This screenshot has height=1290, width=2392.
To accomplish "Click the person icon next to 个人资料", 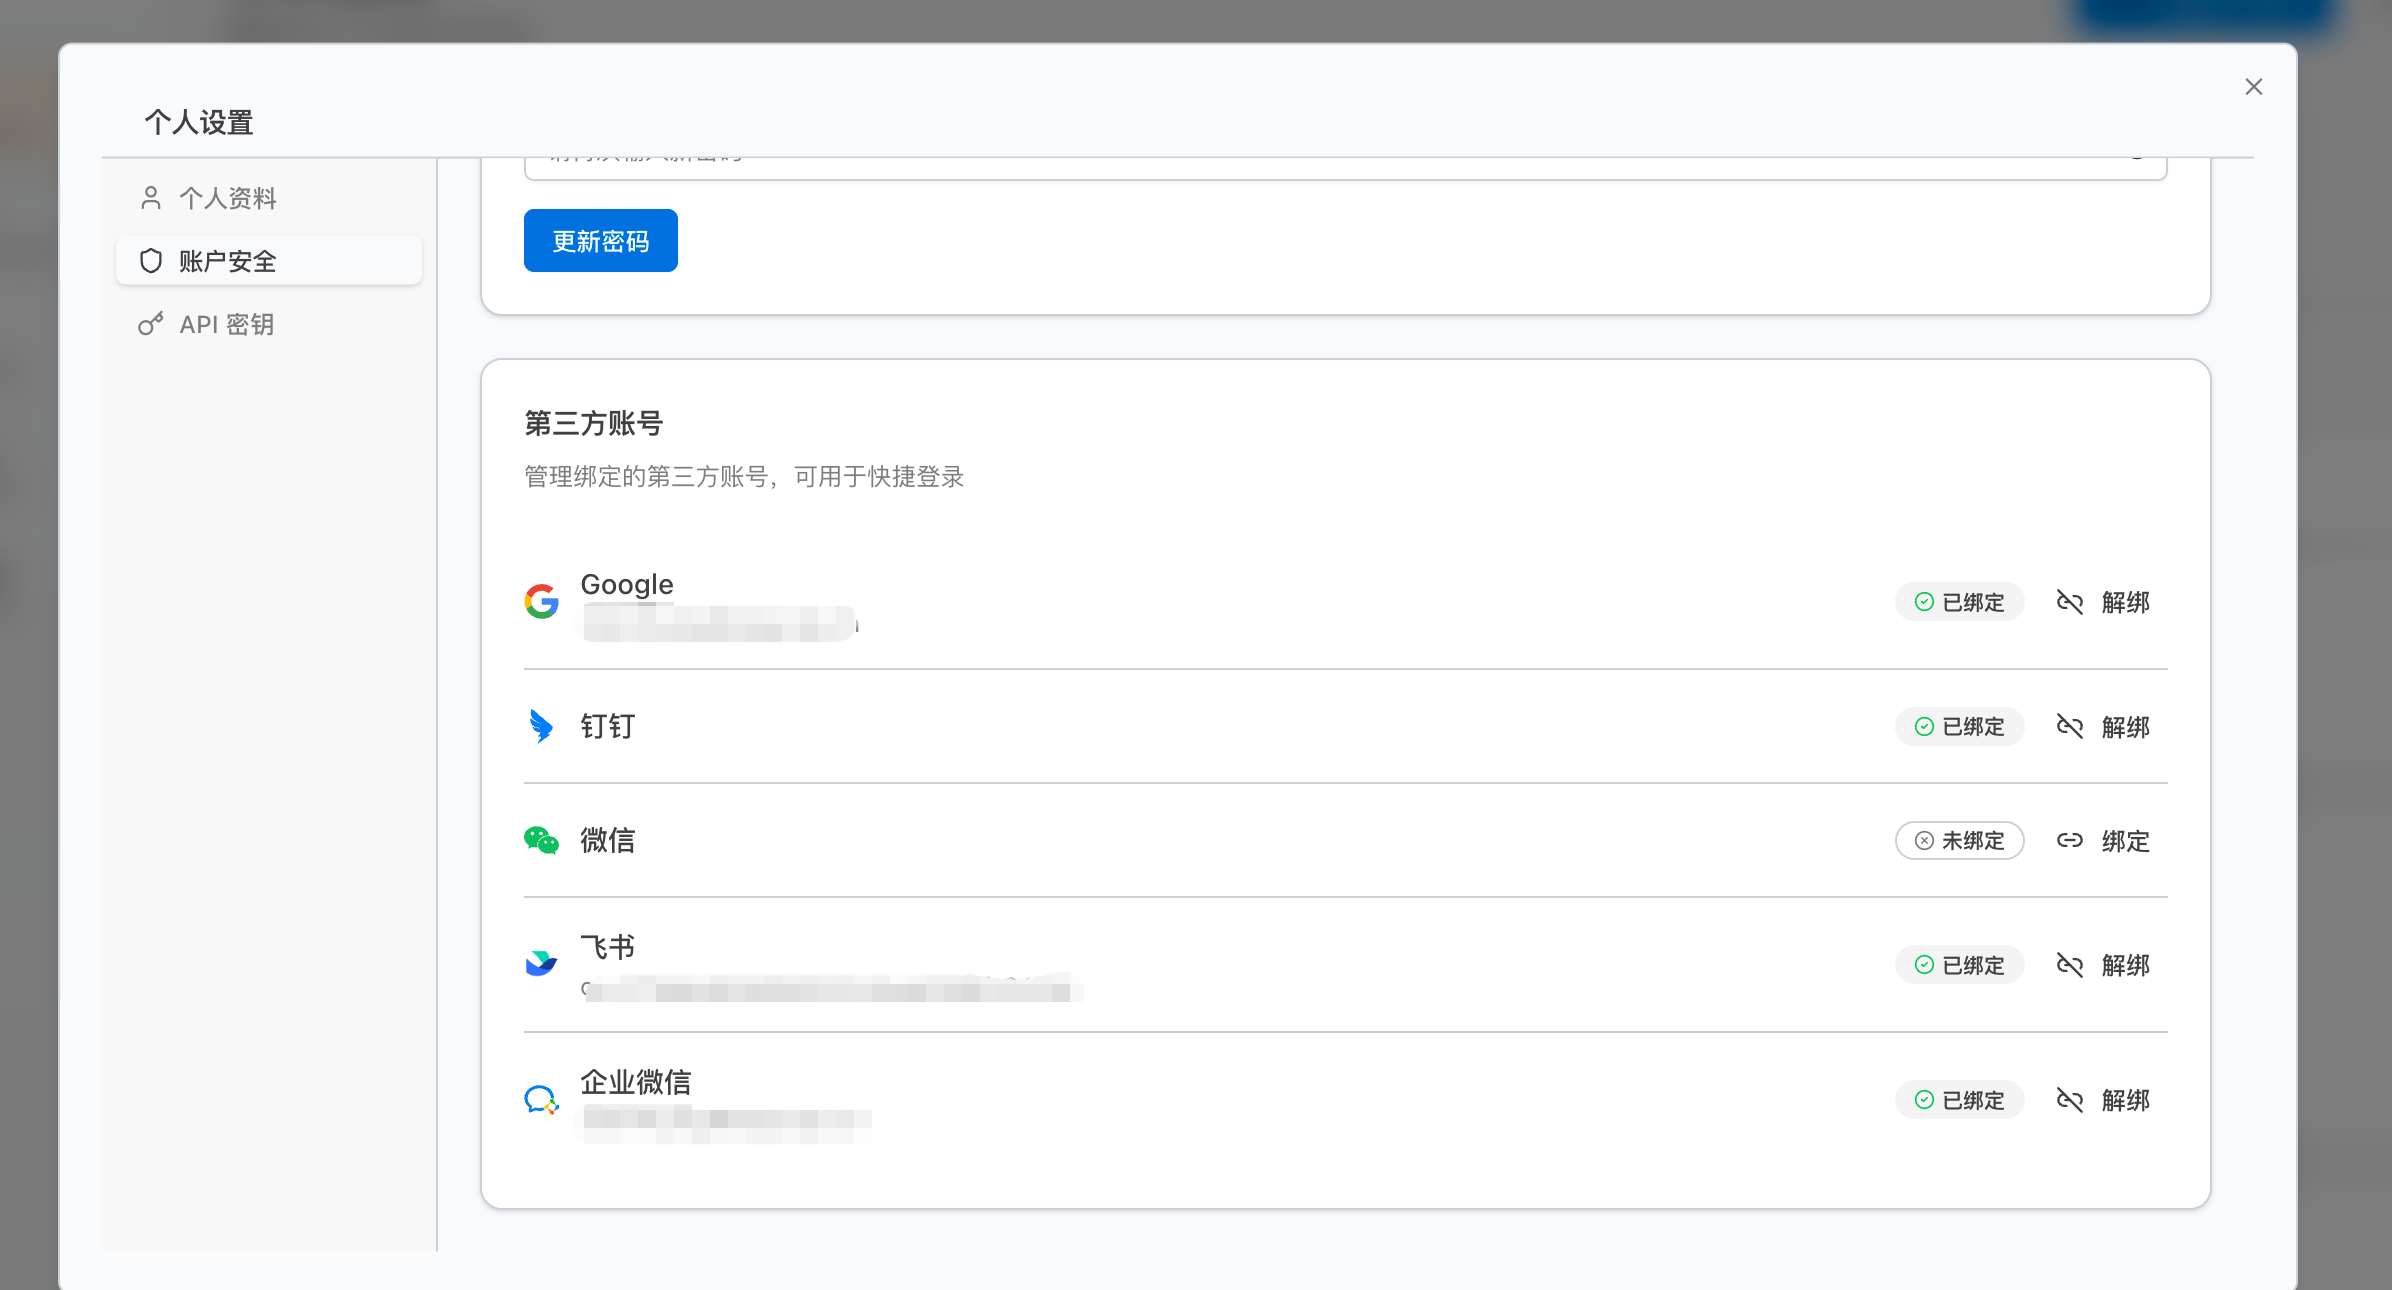I will (x=151, y=197).
